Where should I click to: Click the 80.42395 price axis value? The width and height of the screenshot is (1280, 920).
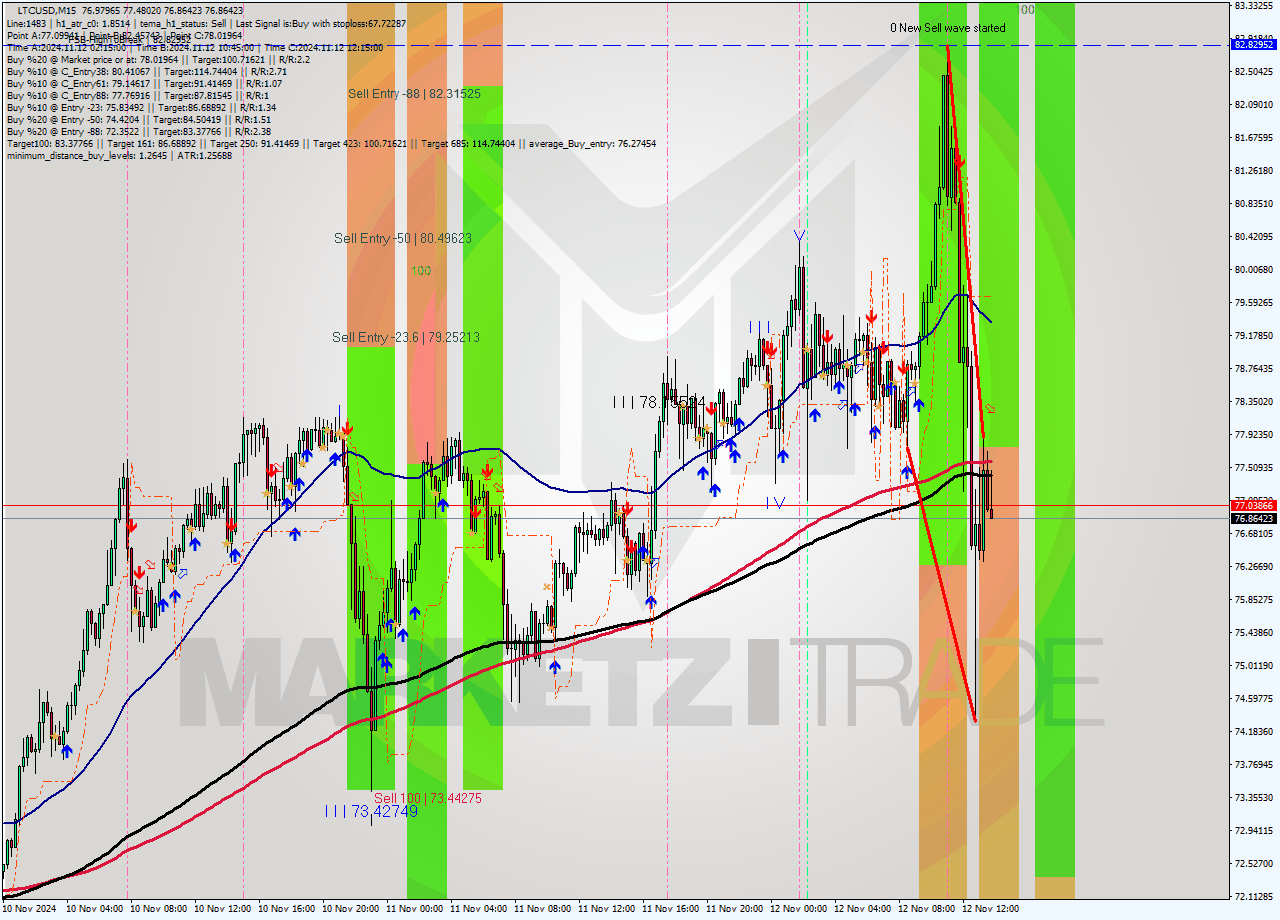click(1253, 236)
